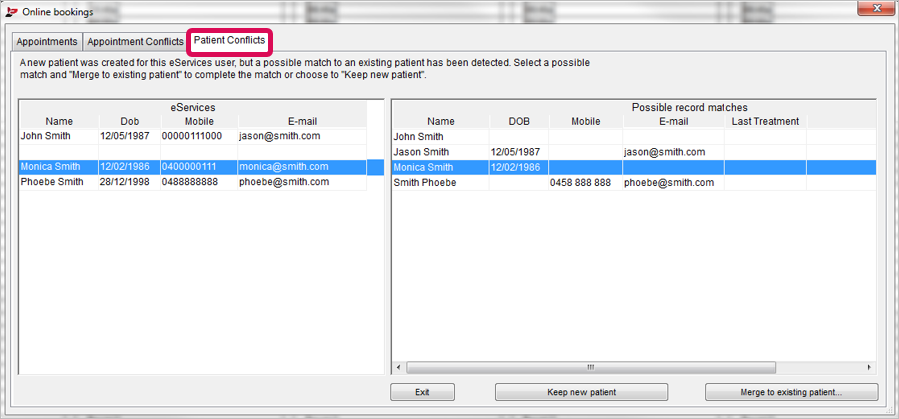Sort by the Last Treatment column header
The height and width of the screenshot is (419, 899).
click(765, 121)
